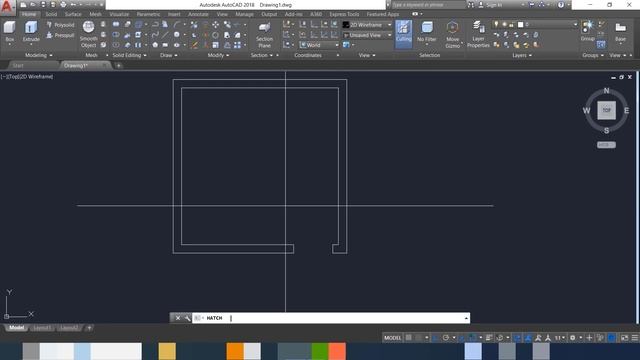Open Layer Properties manager
Viewport: 640px width, 360px height.
(x=478, y=35)
